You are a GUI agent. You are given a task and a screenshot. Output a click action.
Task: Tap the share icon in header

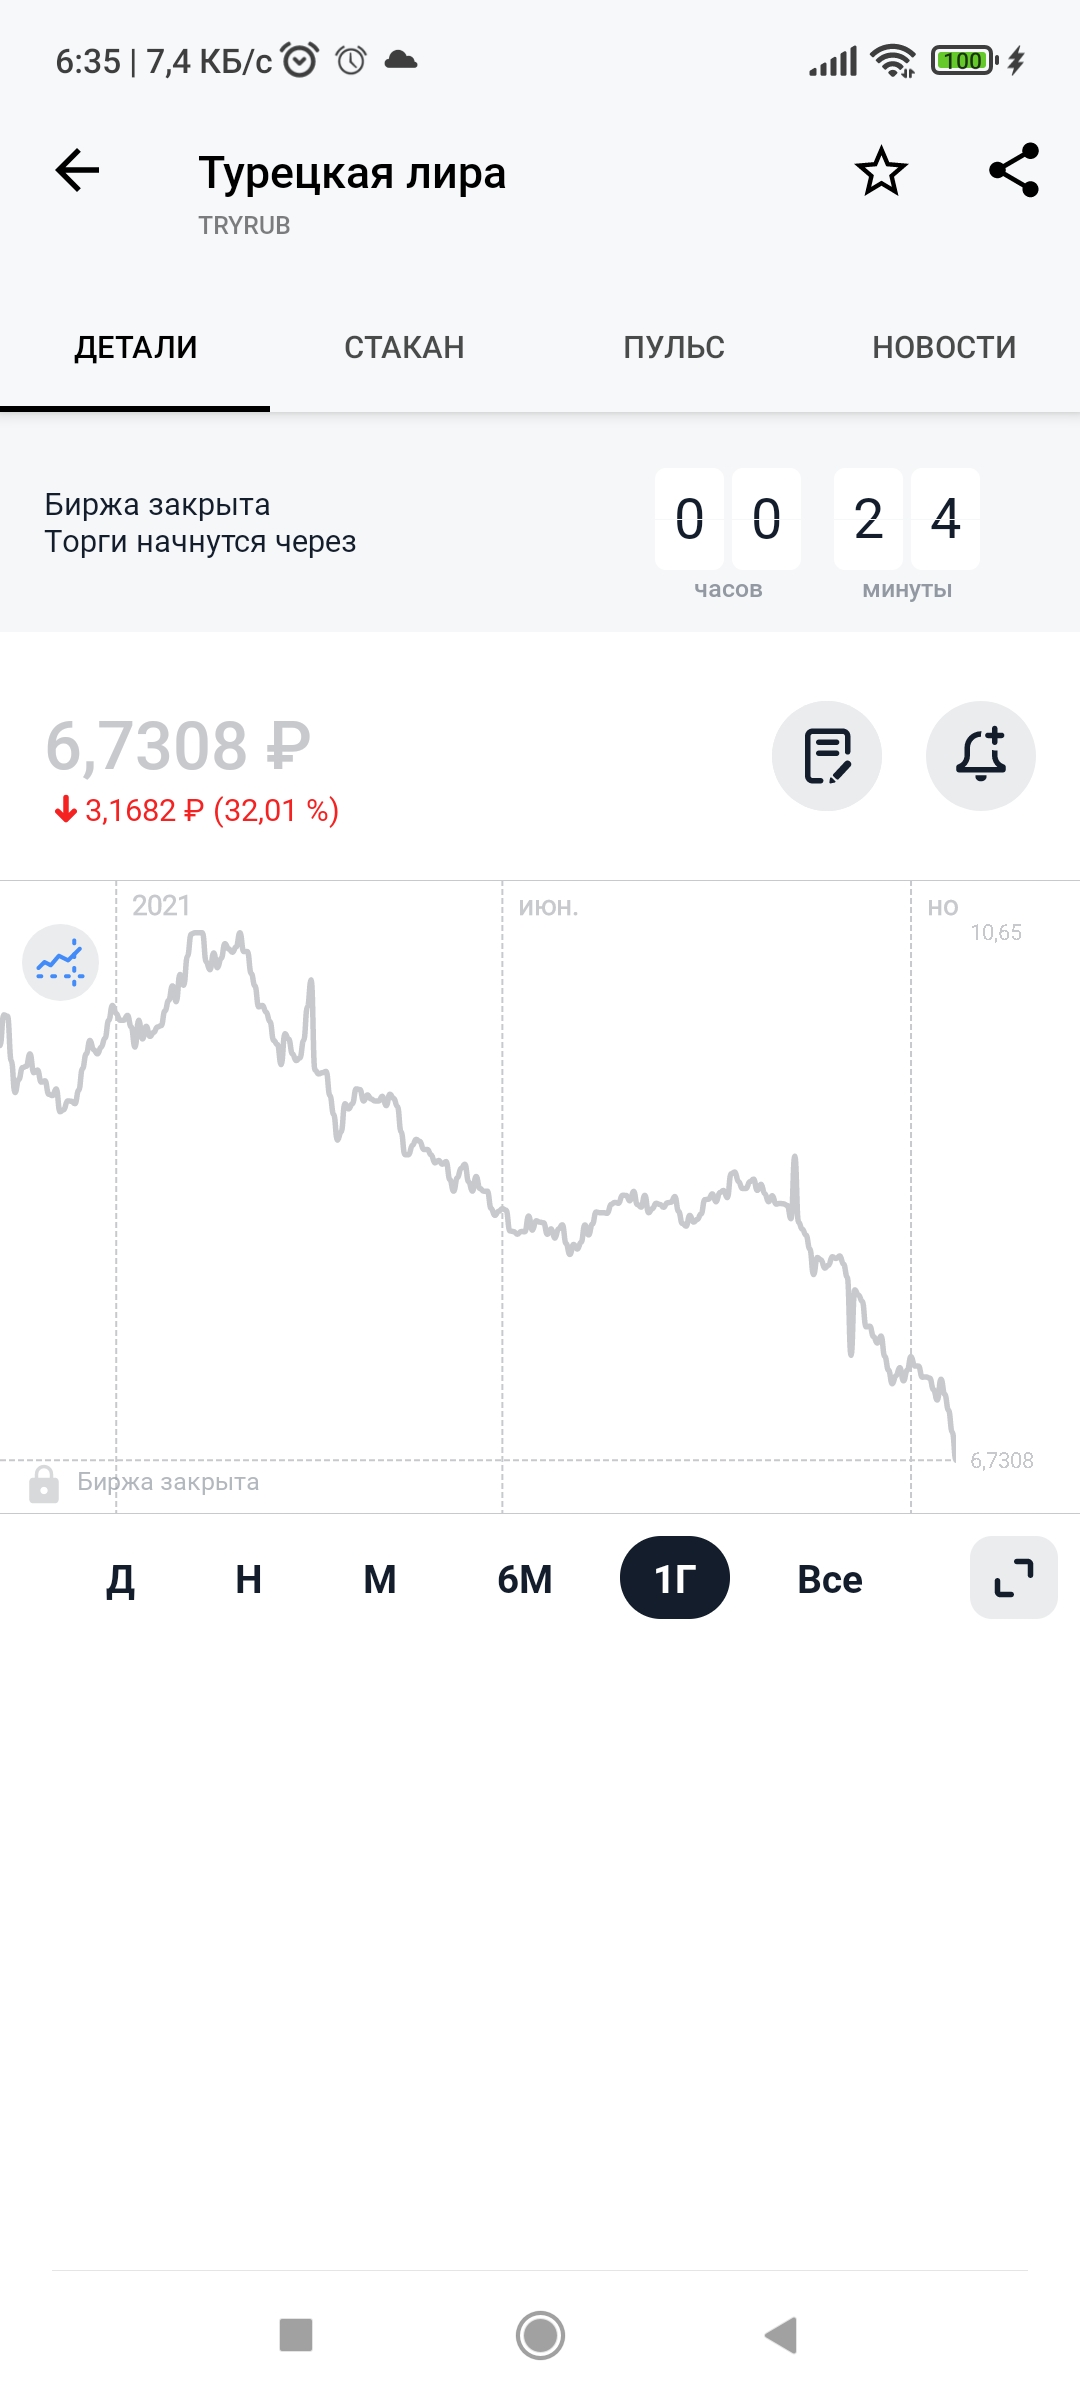(1014, 170)
